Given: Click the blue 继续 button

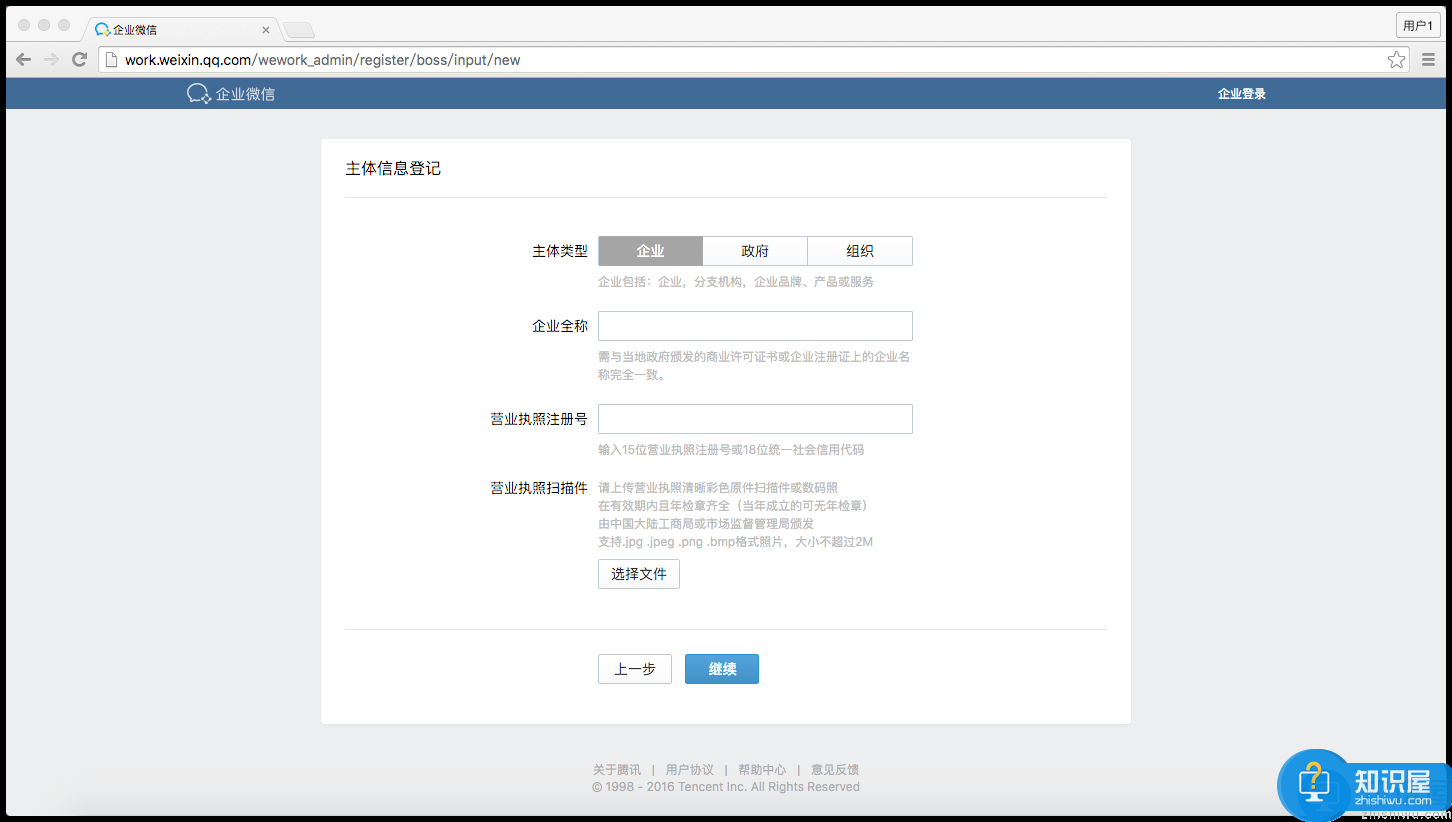Looking at the screenshot, I should tap(722, 669).
